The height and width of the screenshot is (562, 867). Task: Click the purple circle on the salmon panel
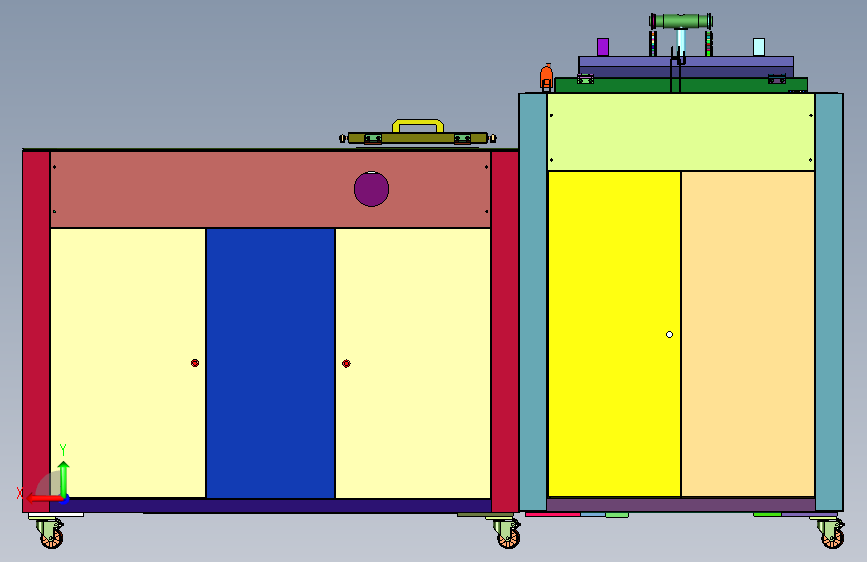372,189
